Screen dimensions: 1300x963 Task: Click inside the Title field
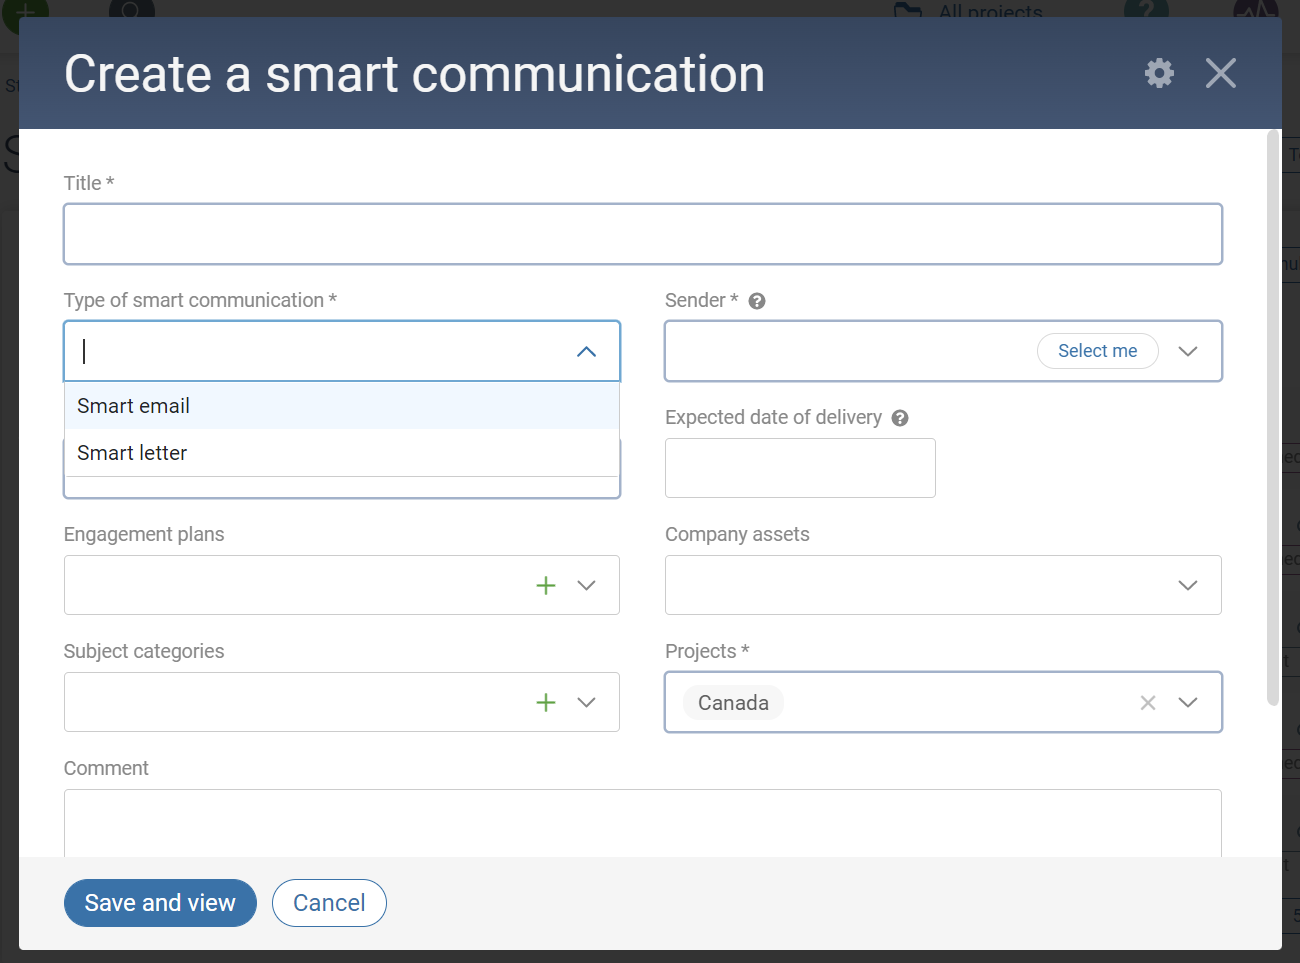coord(643,233)
